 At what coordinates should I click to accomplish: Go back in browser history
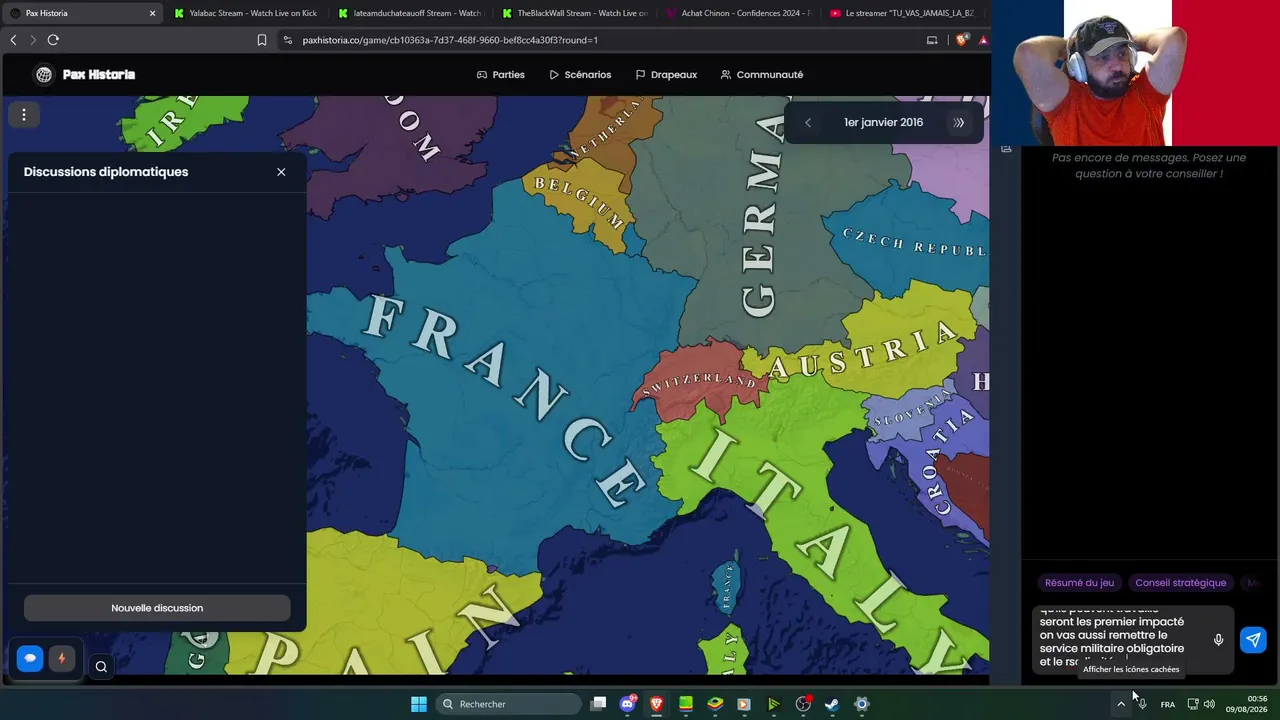13,40
